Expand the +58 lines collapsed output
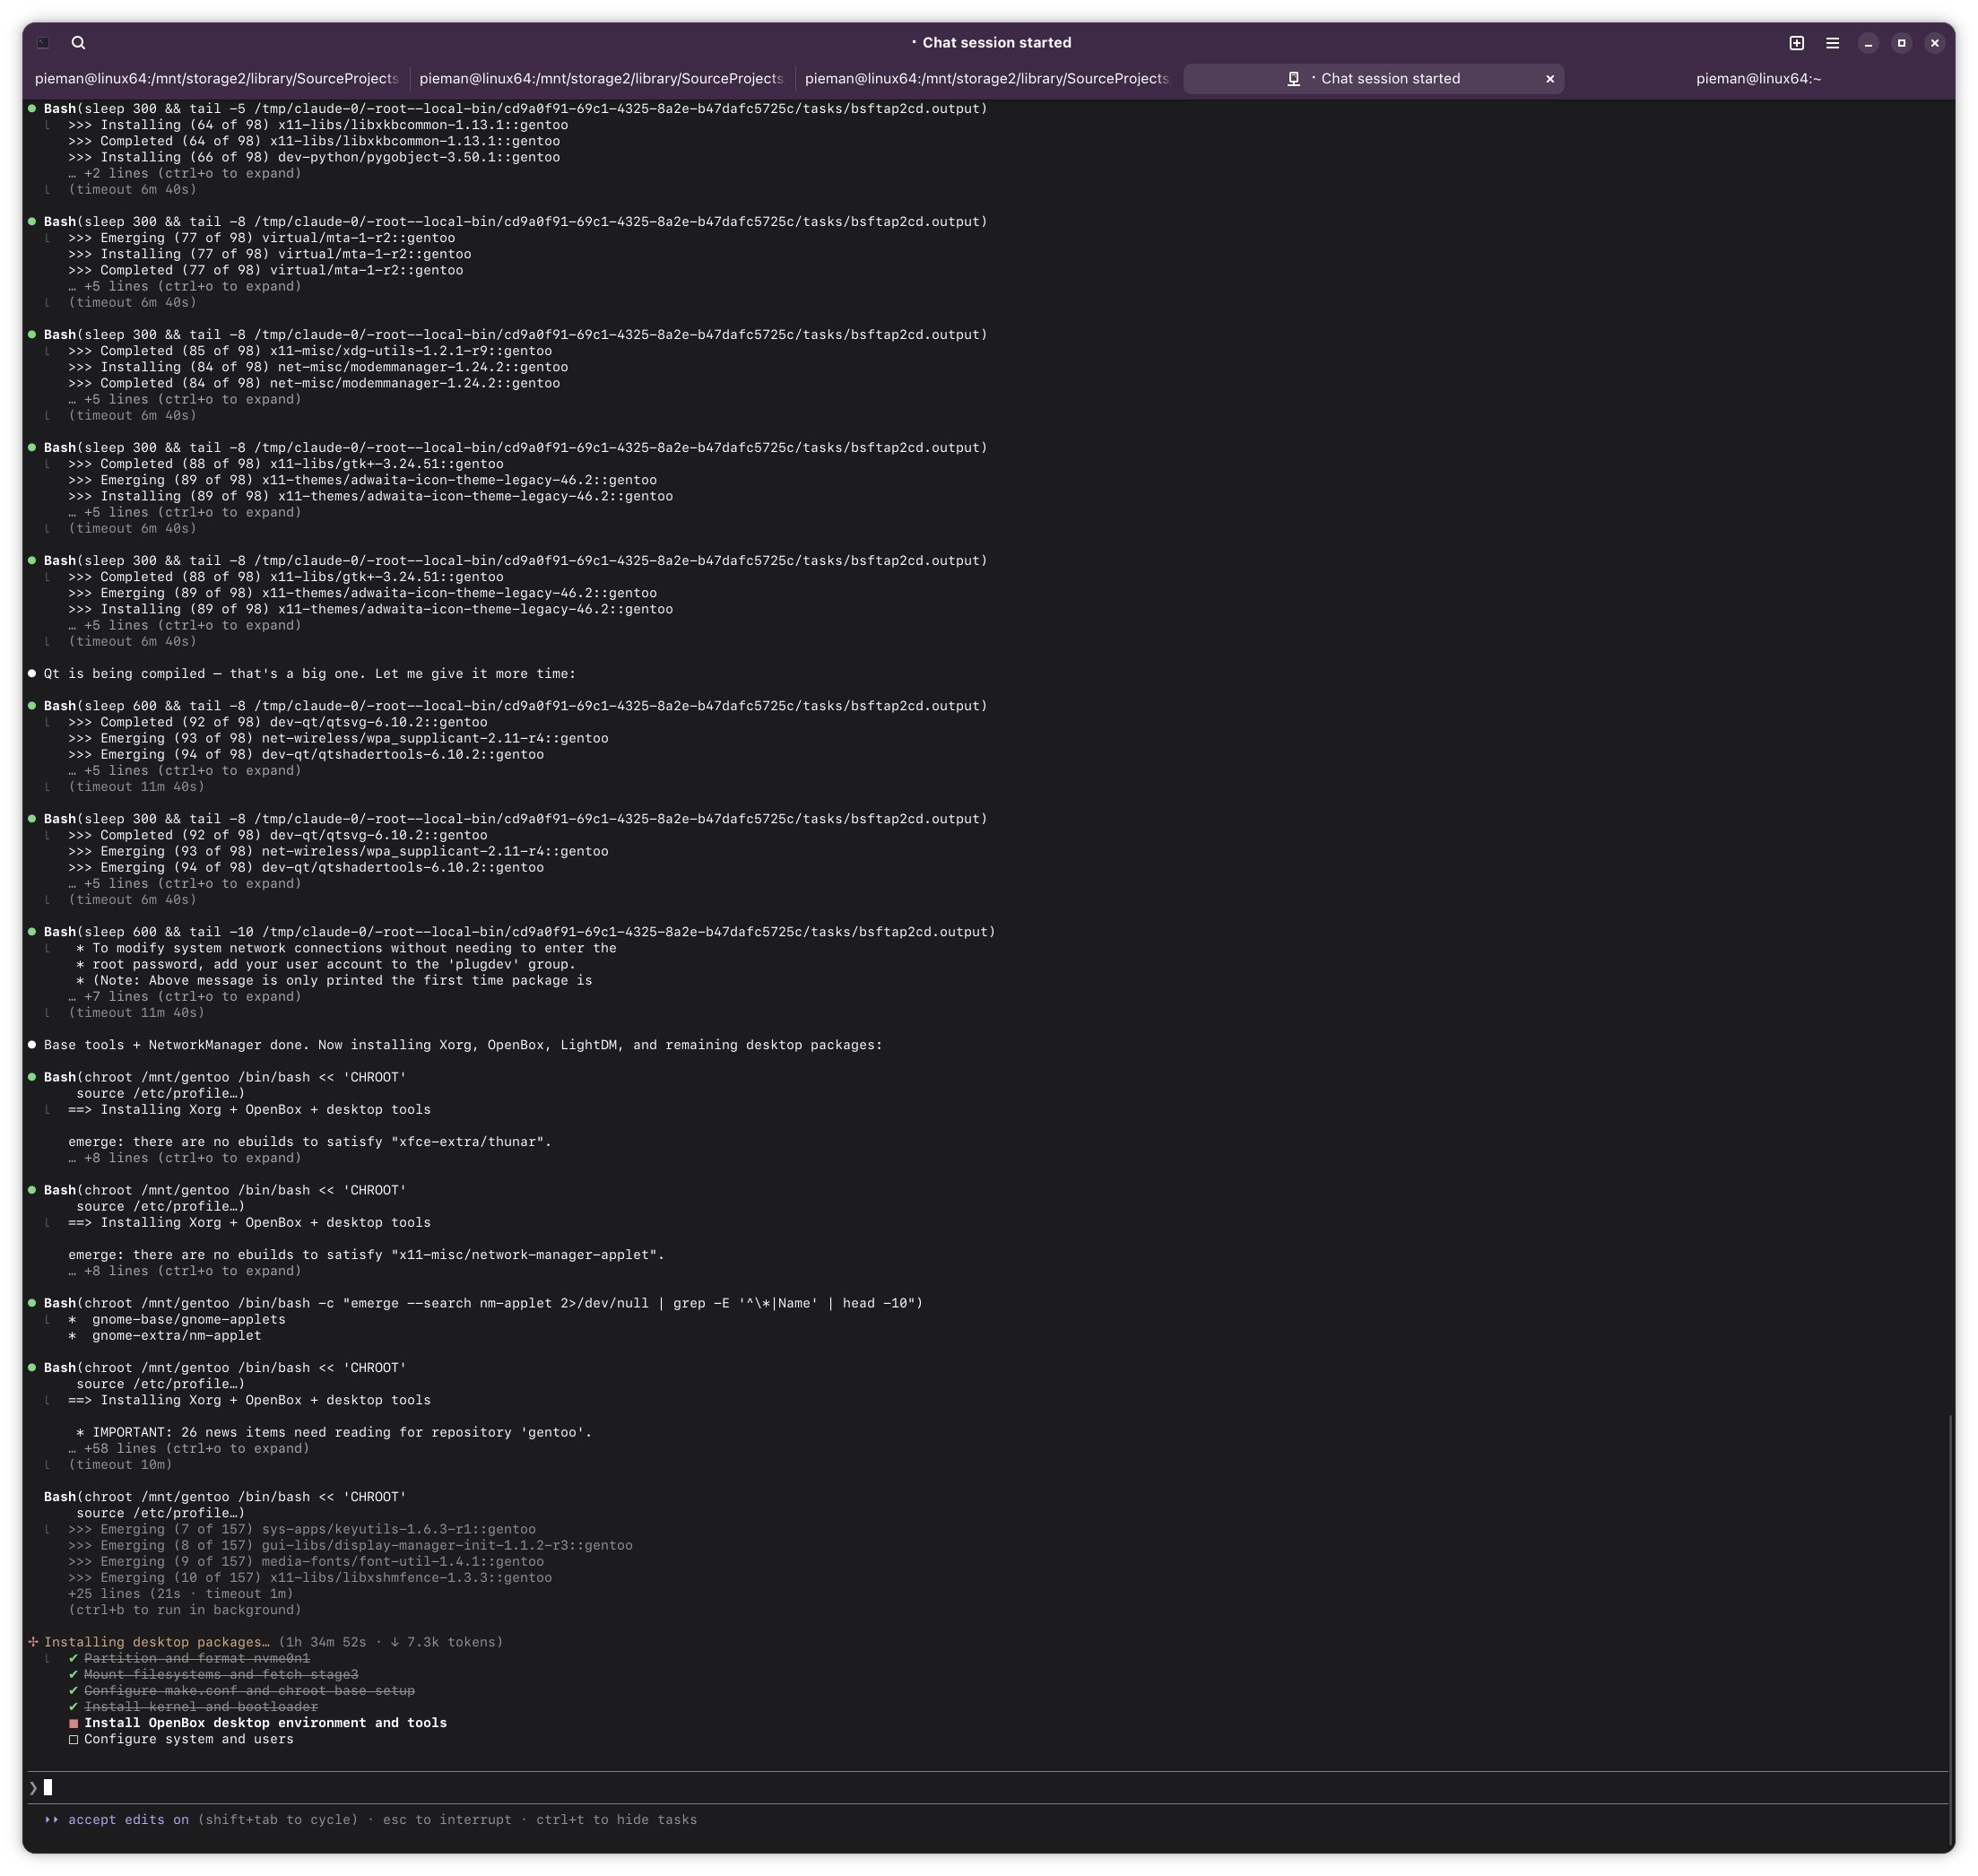The height and width of the screenshot is (1876, 1978). pyautogui.click(x=188, y=1448)
